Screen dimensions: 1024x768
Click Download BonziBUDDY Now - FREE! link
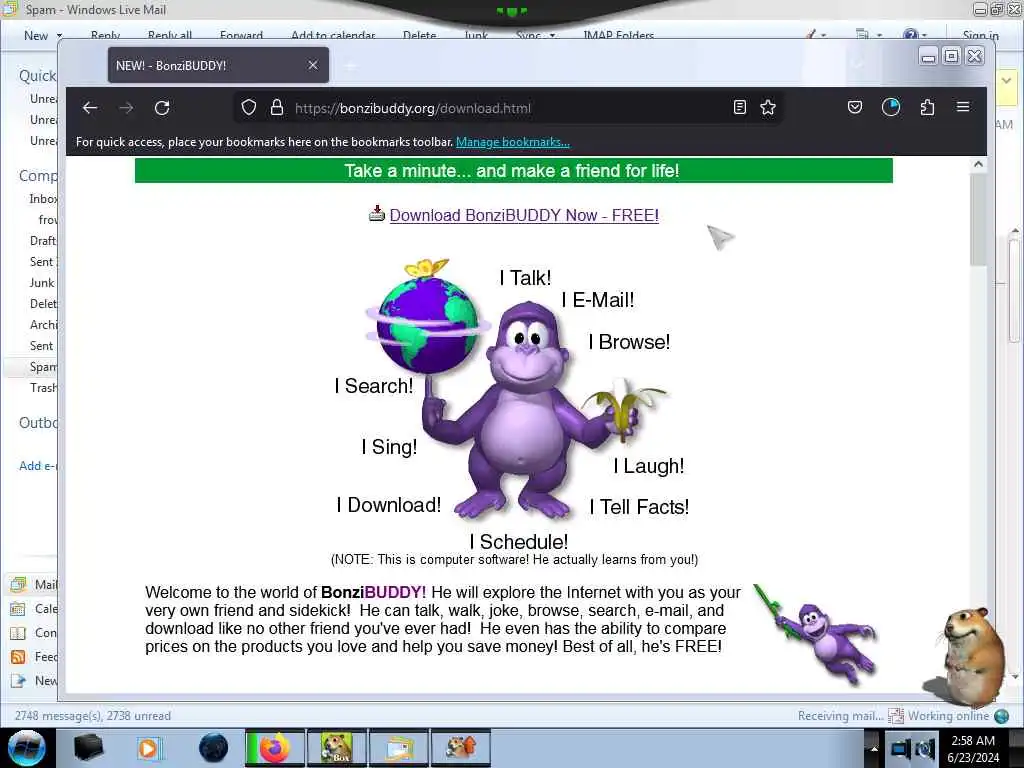524,216
